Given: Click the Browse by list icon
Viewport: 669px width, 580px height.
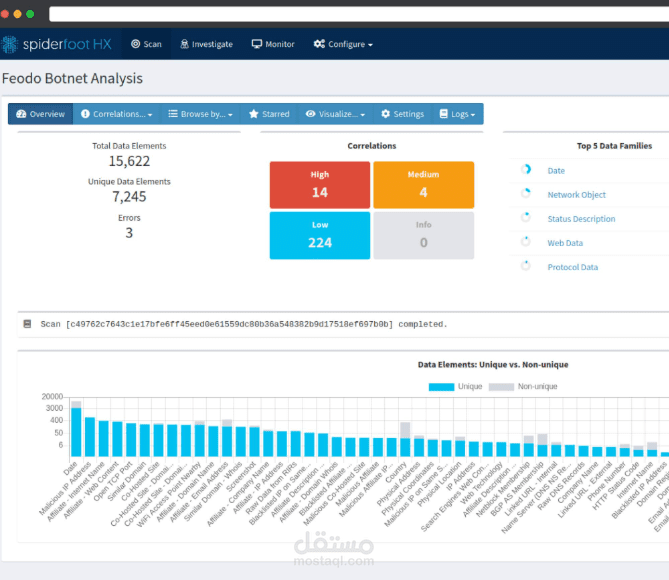Looking at the screenshot, I should (173, 114).
